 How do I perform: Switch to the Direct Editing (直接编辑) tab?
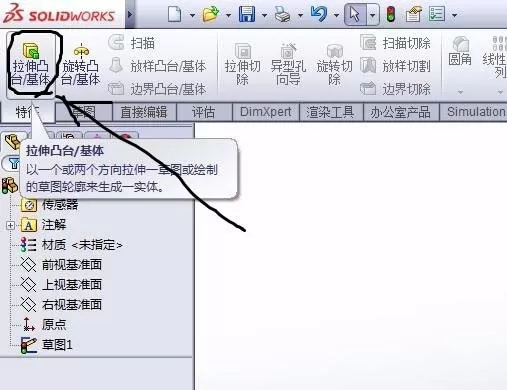click(x=144, y=112)
